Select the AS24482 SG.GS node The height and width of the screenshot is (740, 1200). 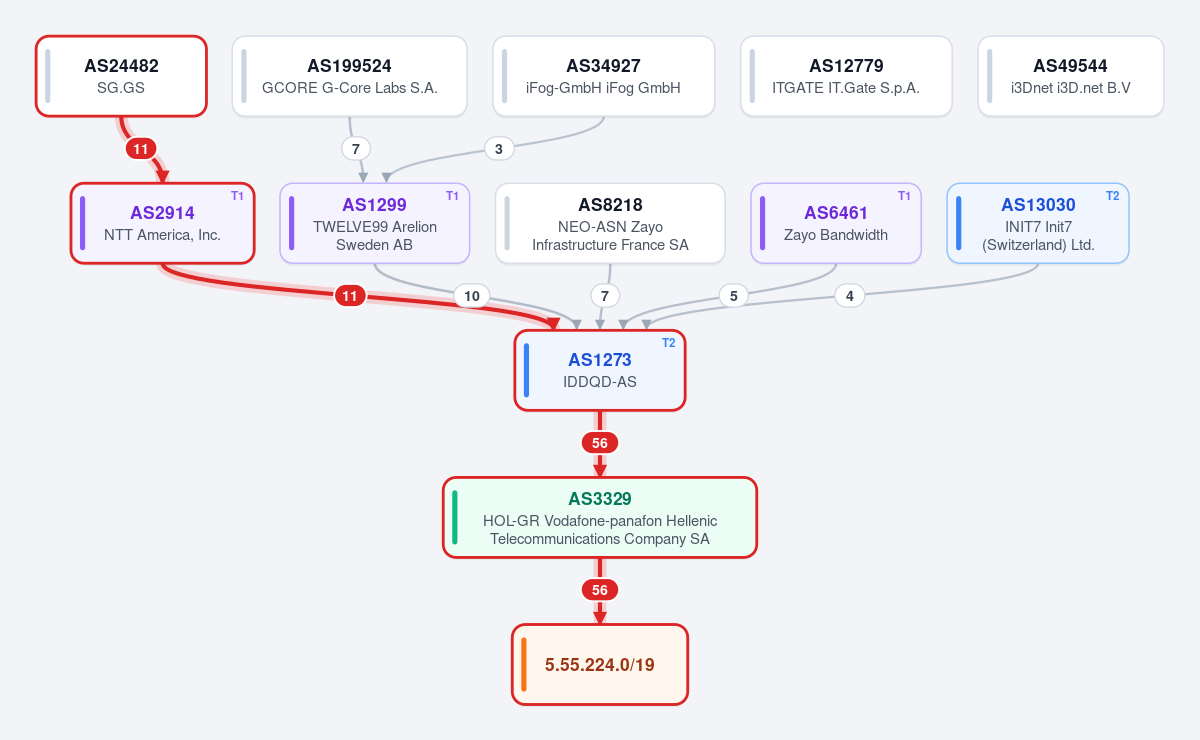point(121,76)
